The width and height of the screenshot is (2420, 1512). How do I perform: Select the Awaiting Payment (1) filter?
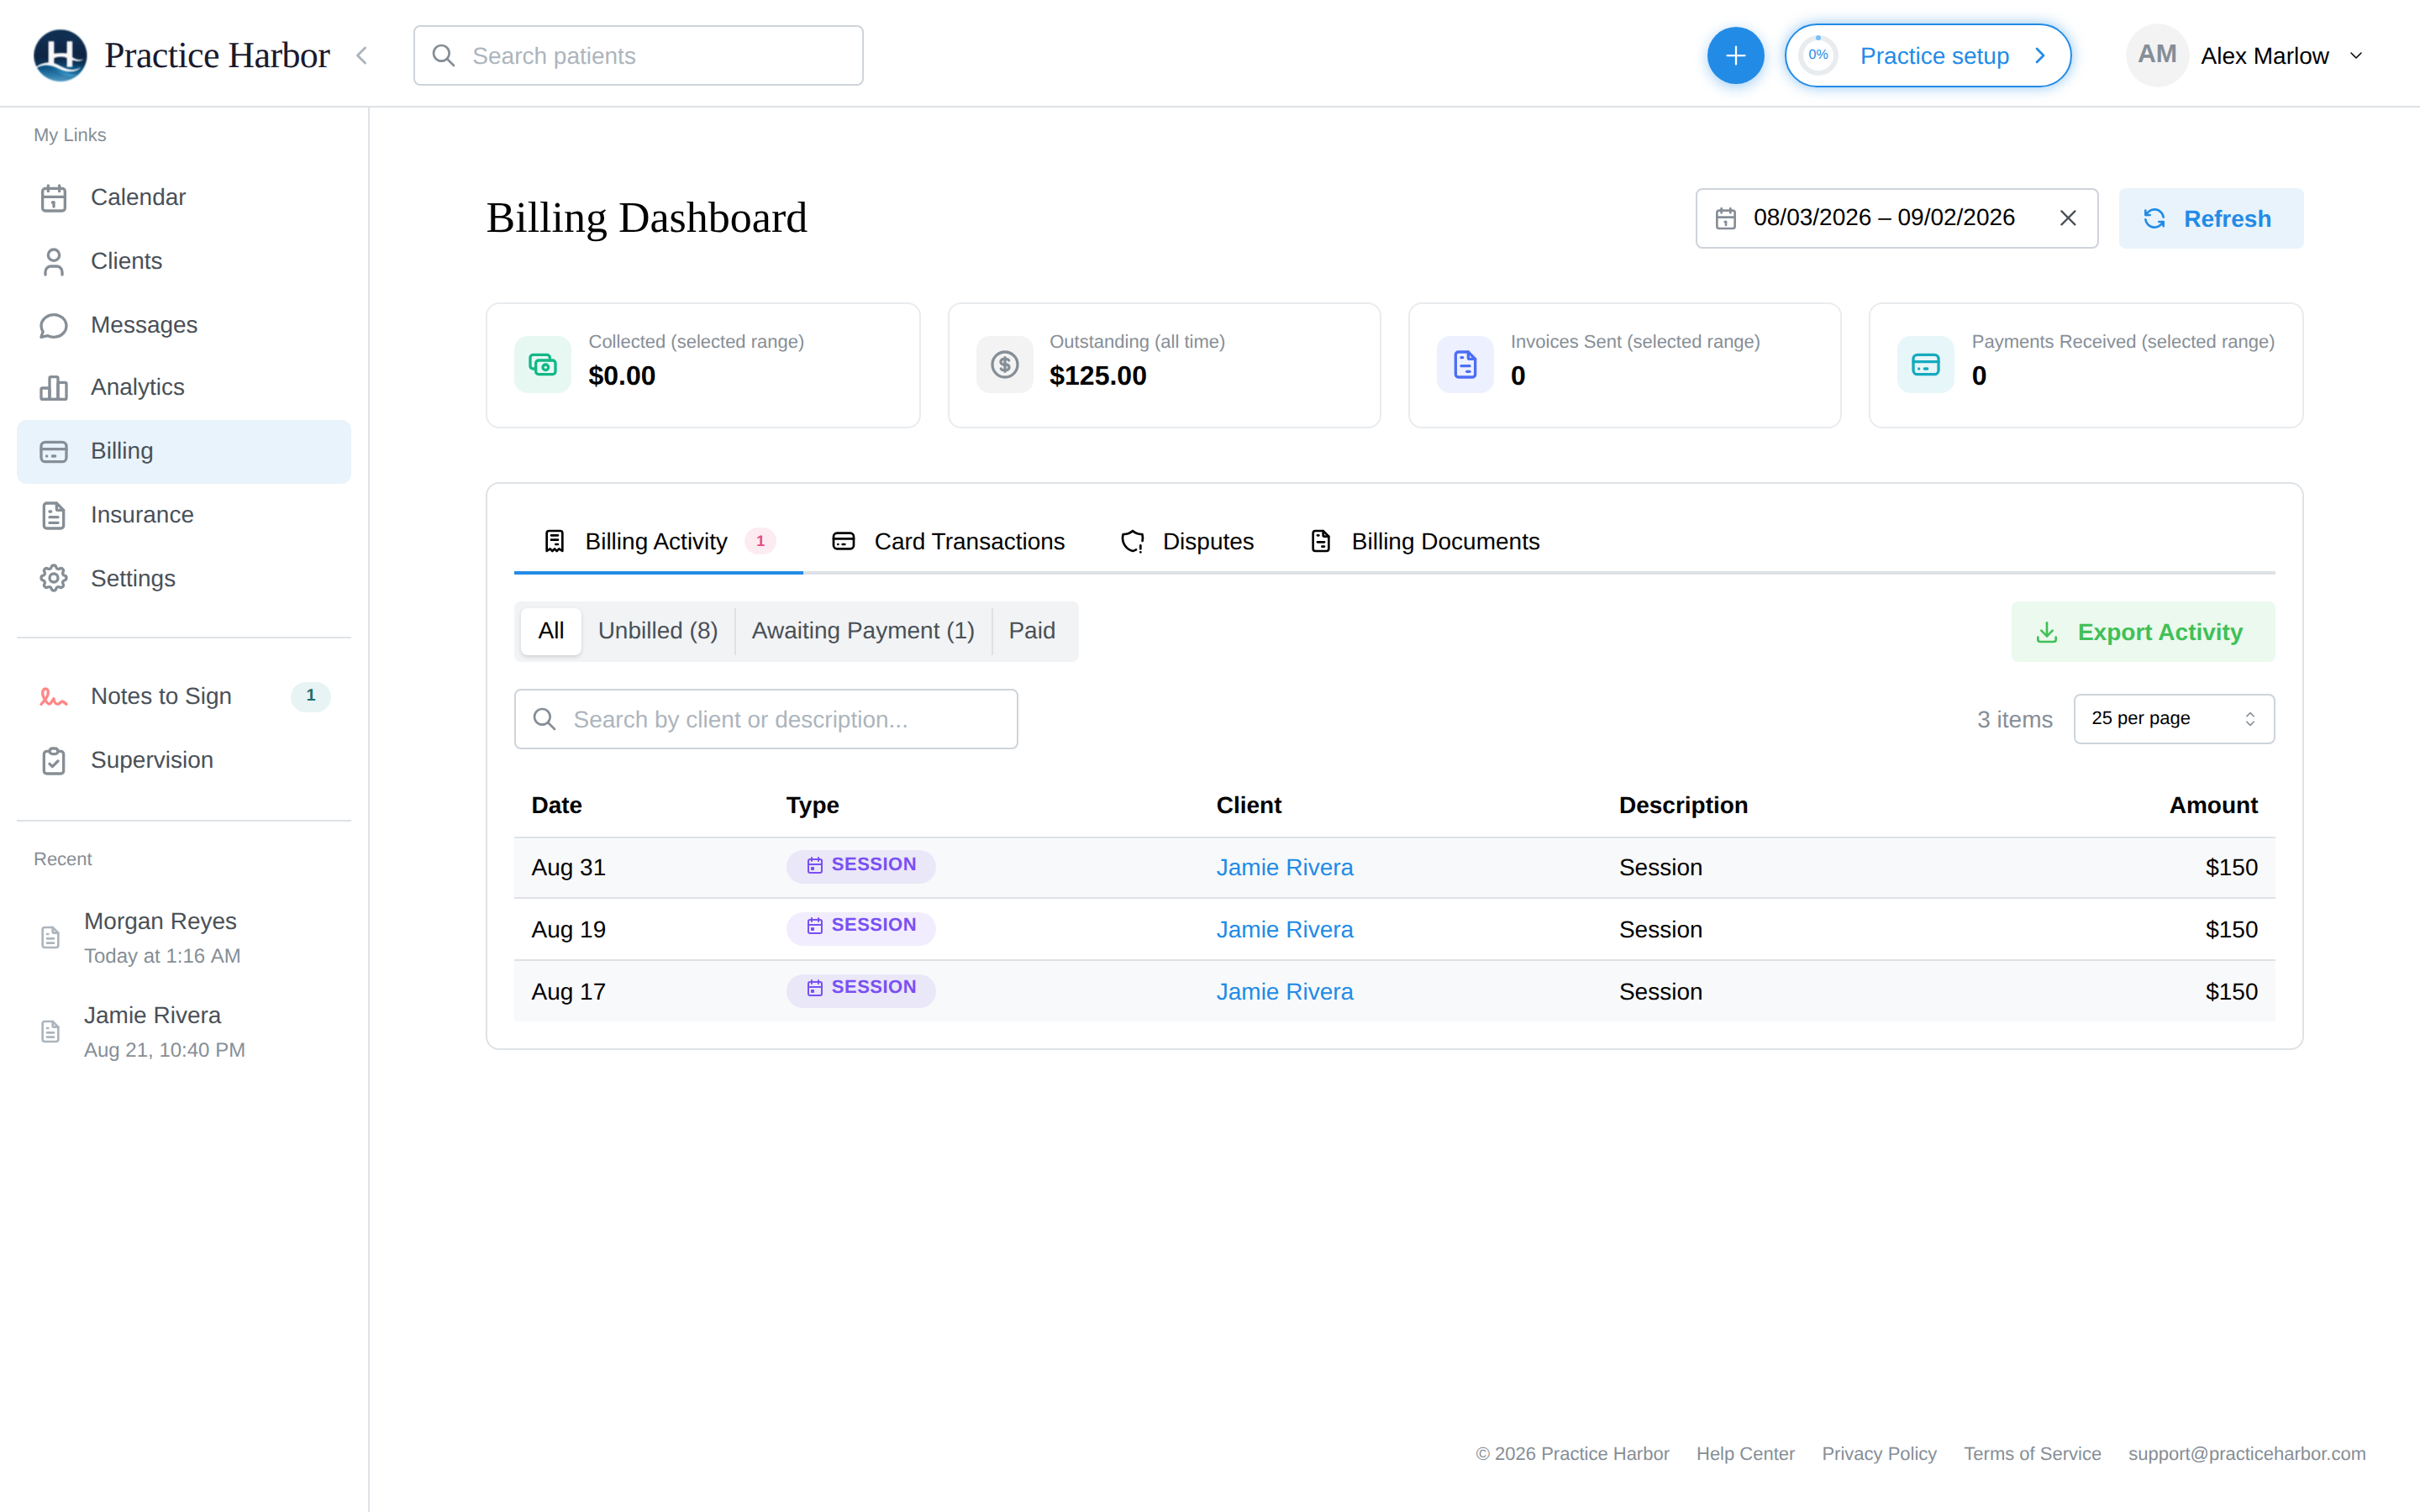coord(863,631)
